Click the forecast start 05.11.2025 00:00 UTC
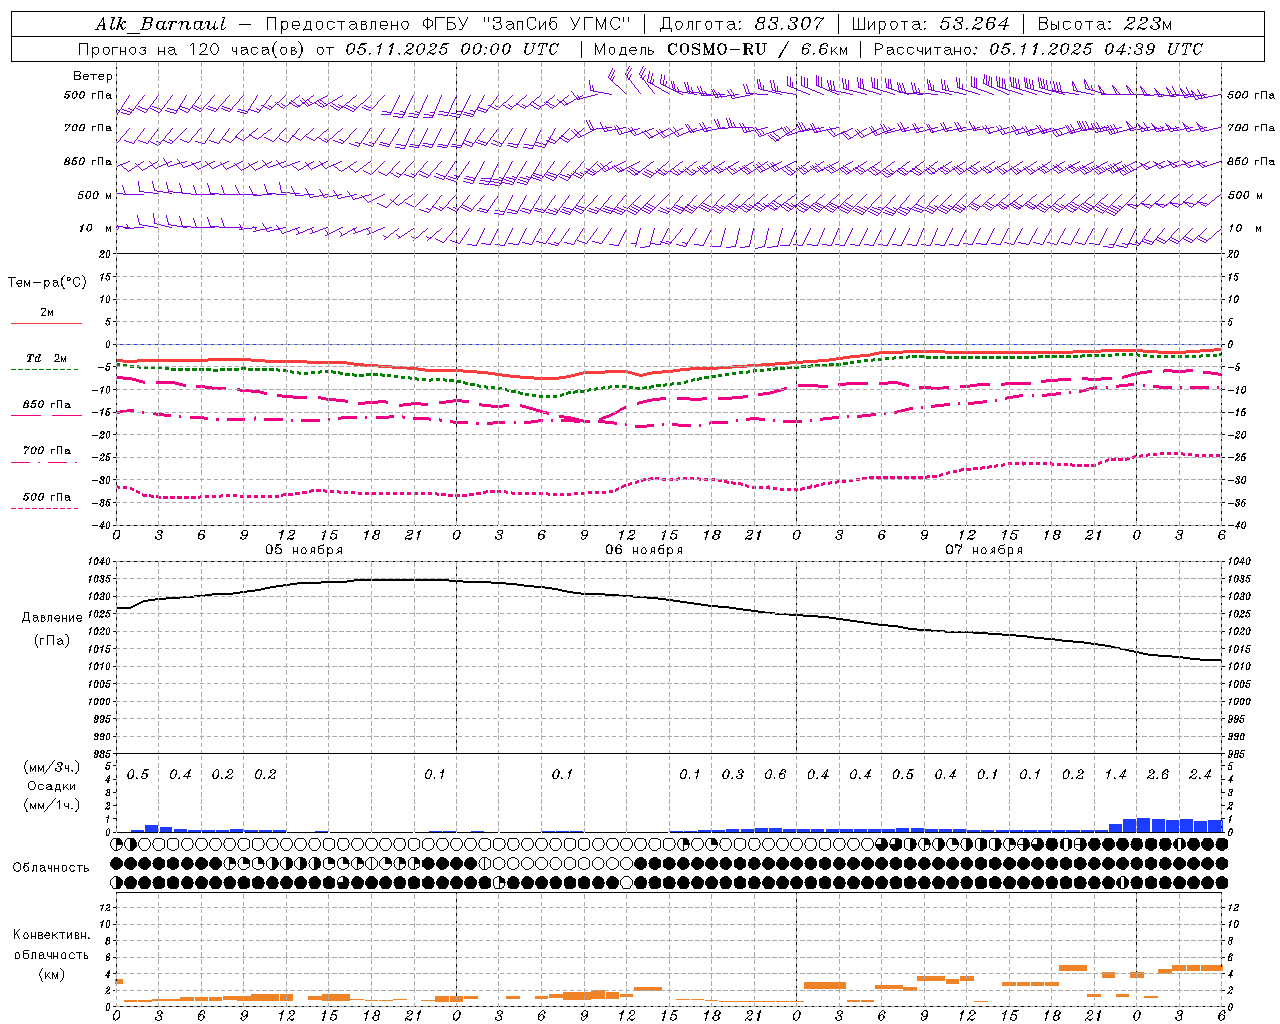This screenshot has height=1024, width=1280. 452,49
